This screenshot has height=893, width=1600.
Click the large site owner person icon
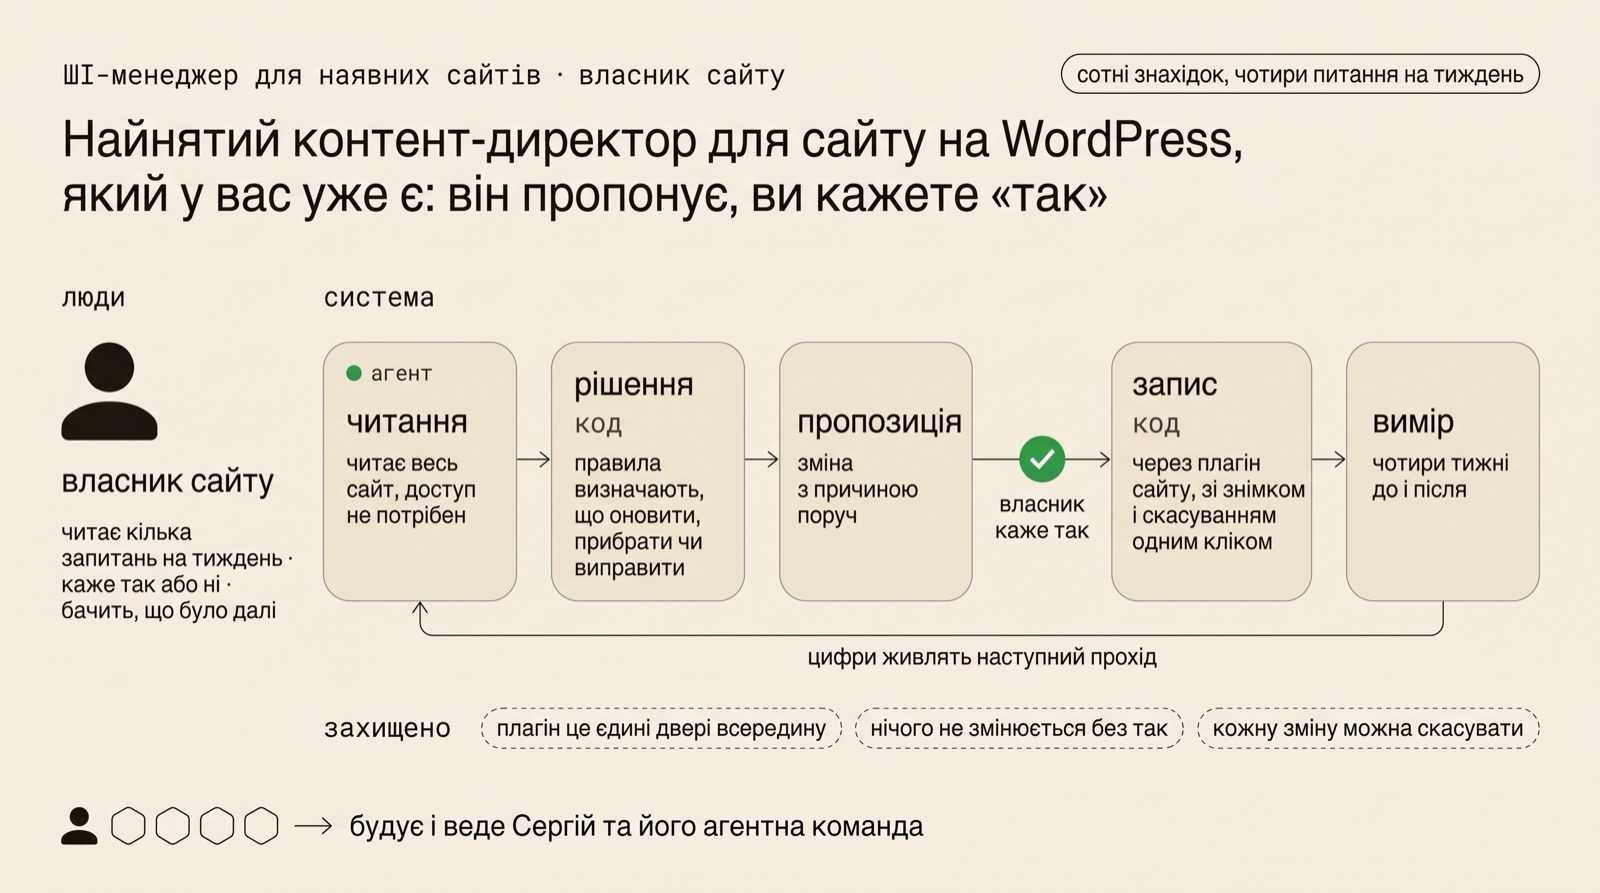point(110,391)
